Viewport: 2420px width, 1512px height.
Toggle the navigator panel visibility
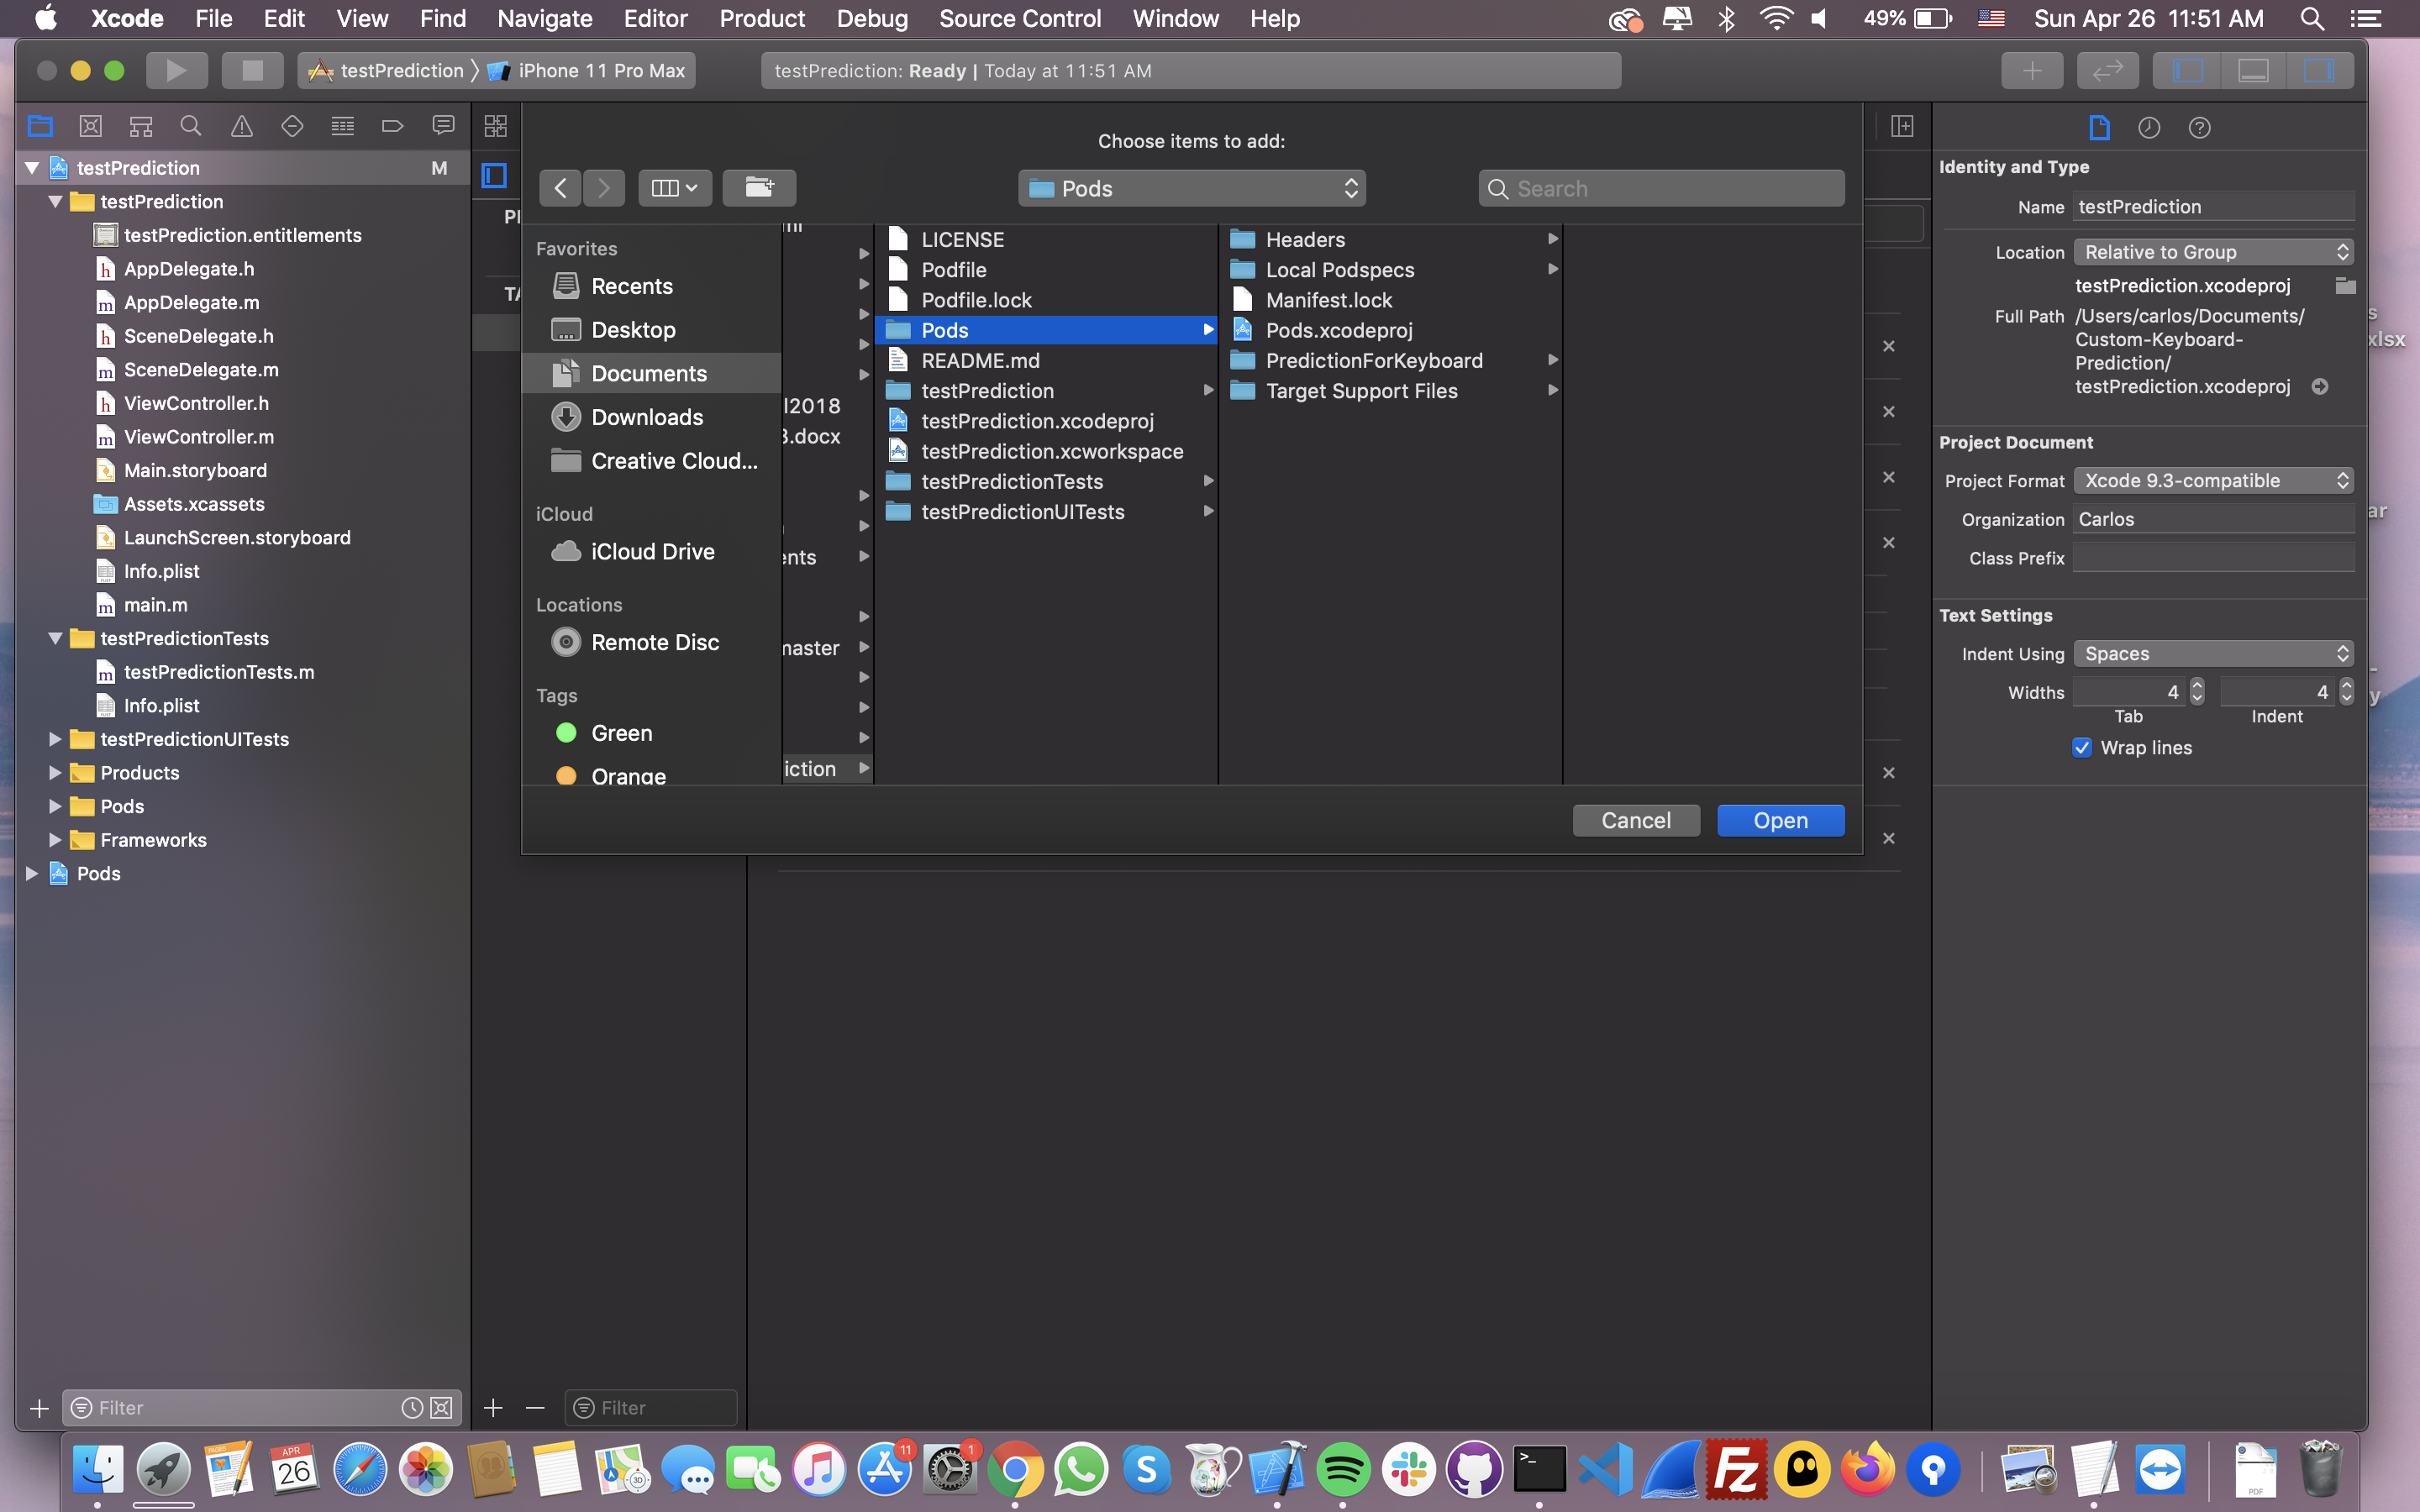pyautogui.click(x=2187, y=70)
